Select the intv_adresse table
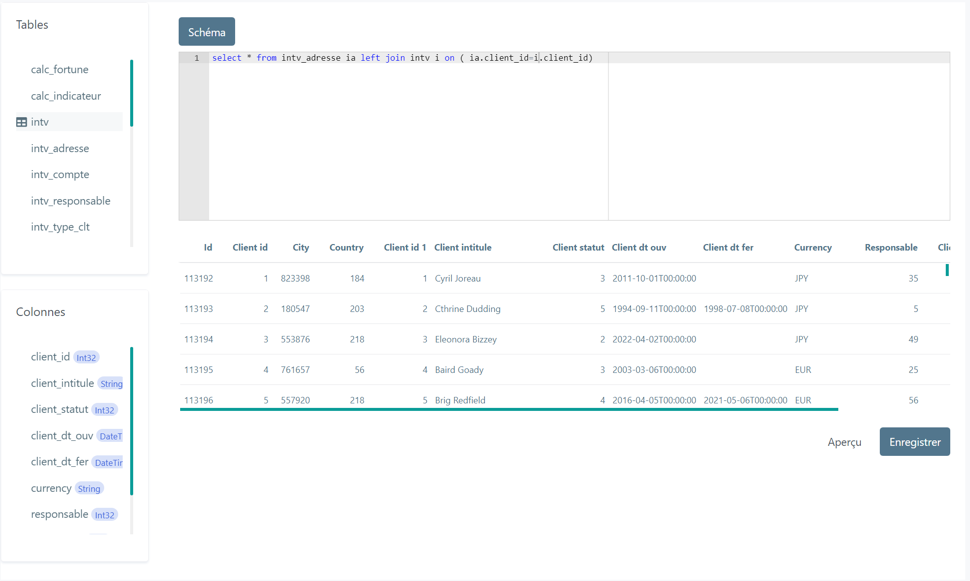The image size is (970, 581). (60, 148)
